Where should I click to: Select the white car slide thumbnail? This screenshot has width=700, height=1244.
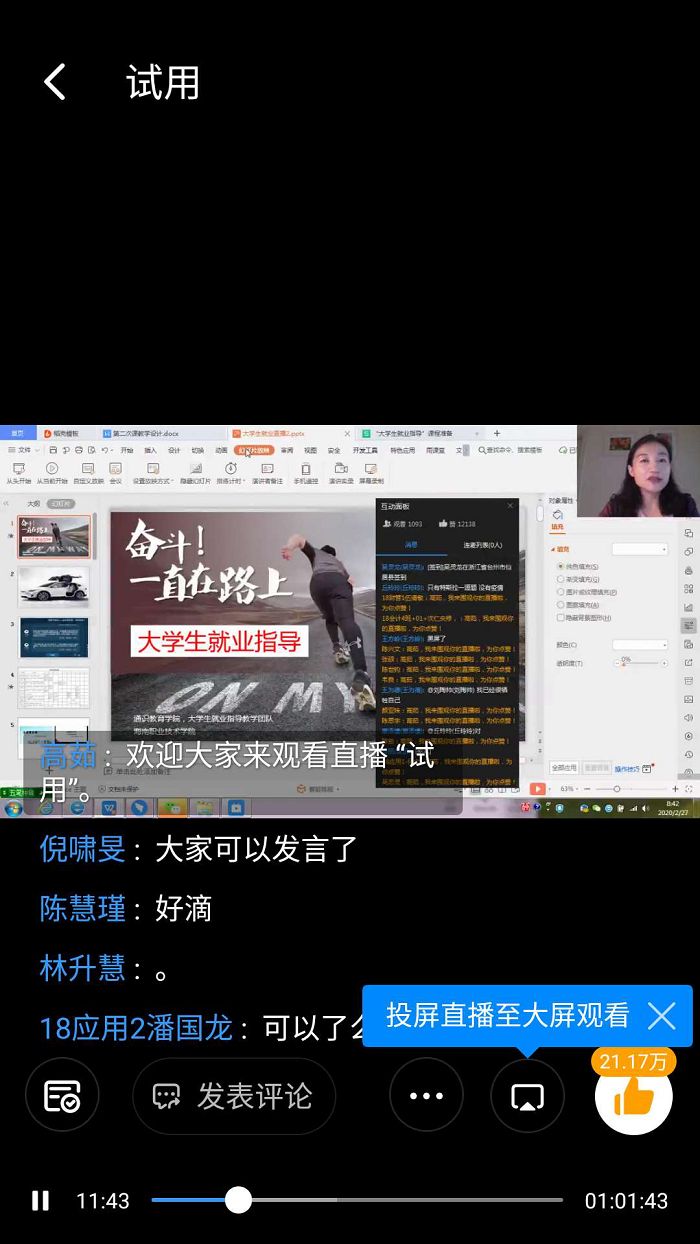point(53,587)
